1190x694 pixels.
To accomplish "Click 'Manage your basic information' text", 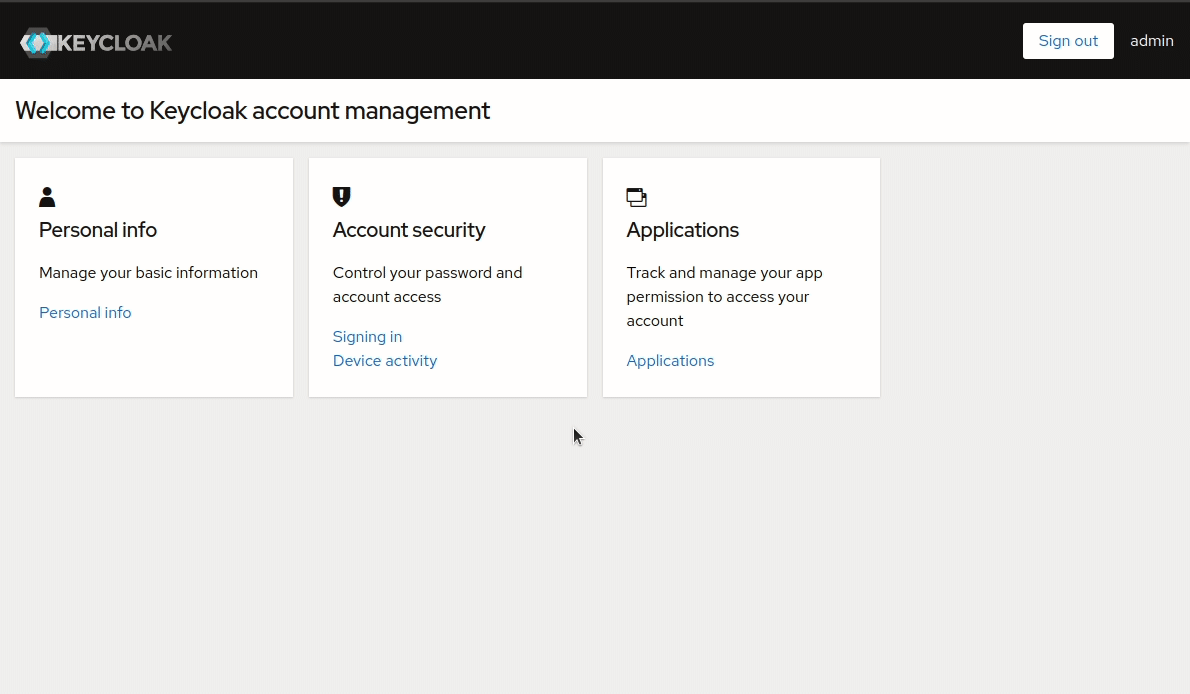I will coord(148,273).
